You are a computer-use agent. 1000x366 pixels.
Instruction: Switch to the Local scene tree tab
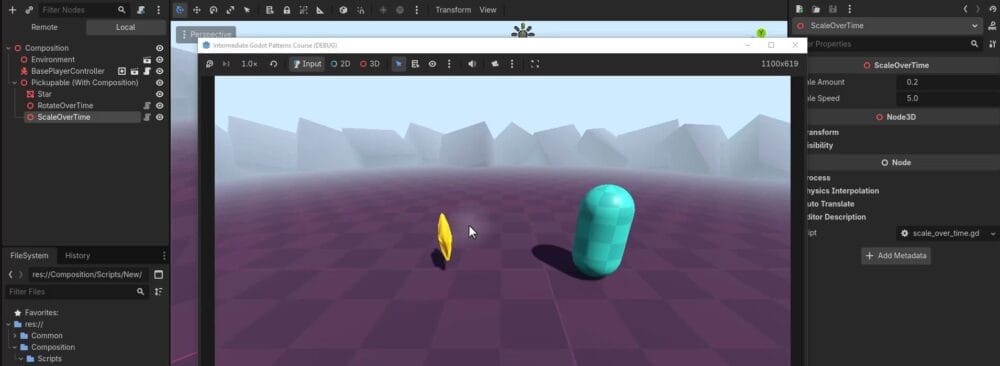pos(126,27)
